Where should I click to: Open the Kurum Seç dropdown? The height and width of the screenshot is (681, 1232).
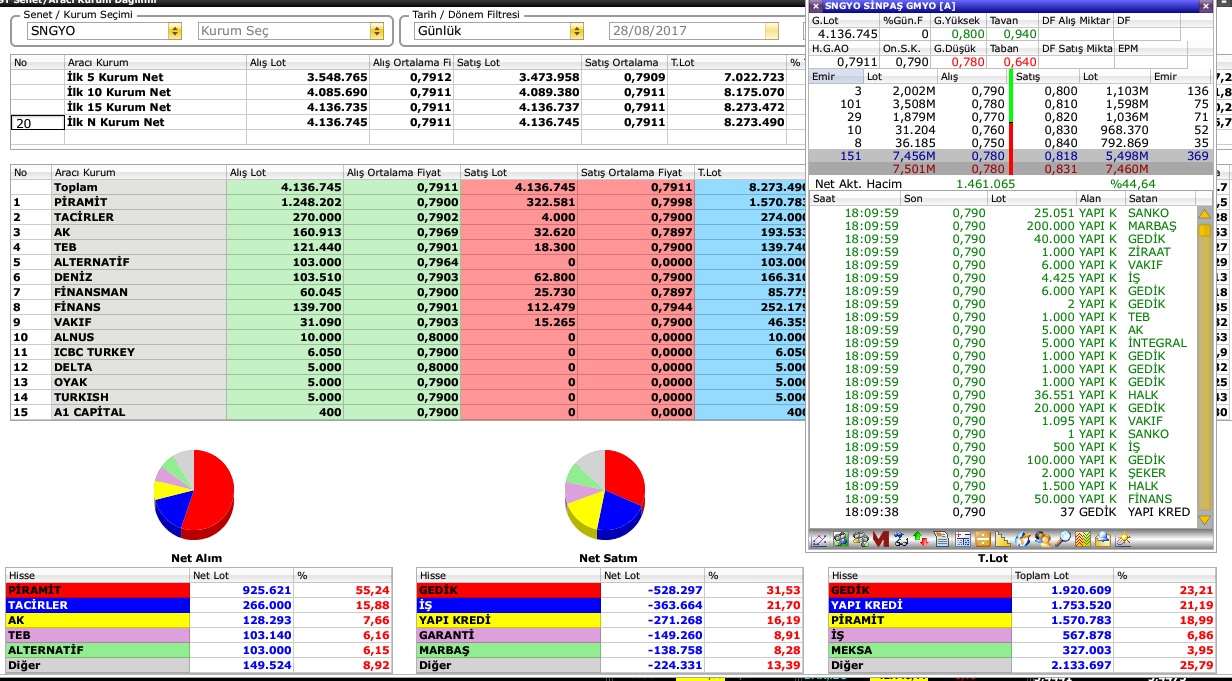pos(377,31)
